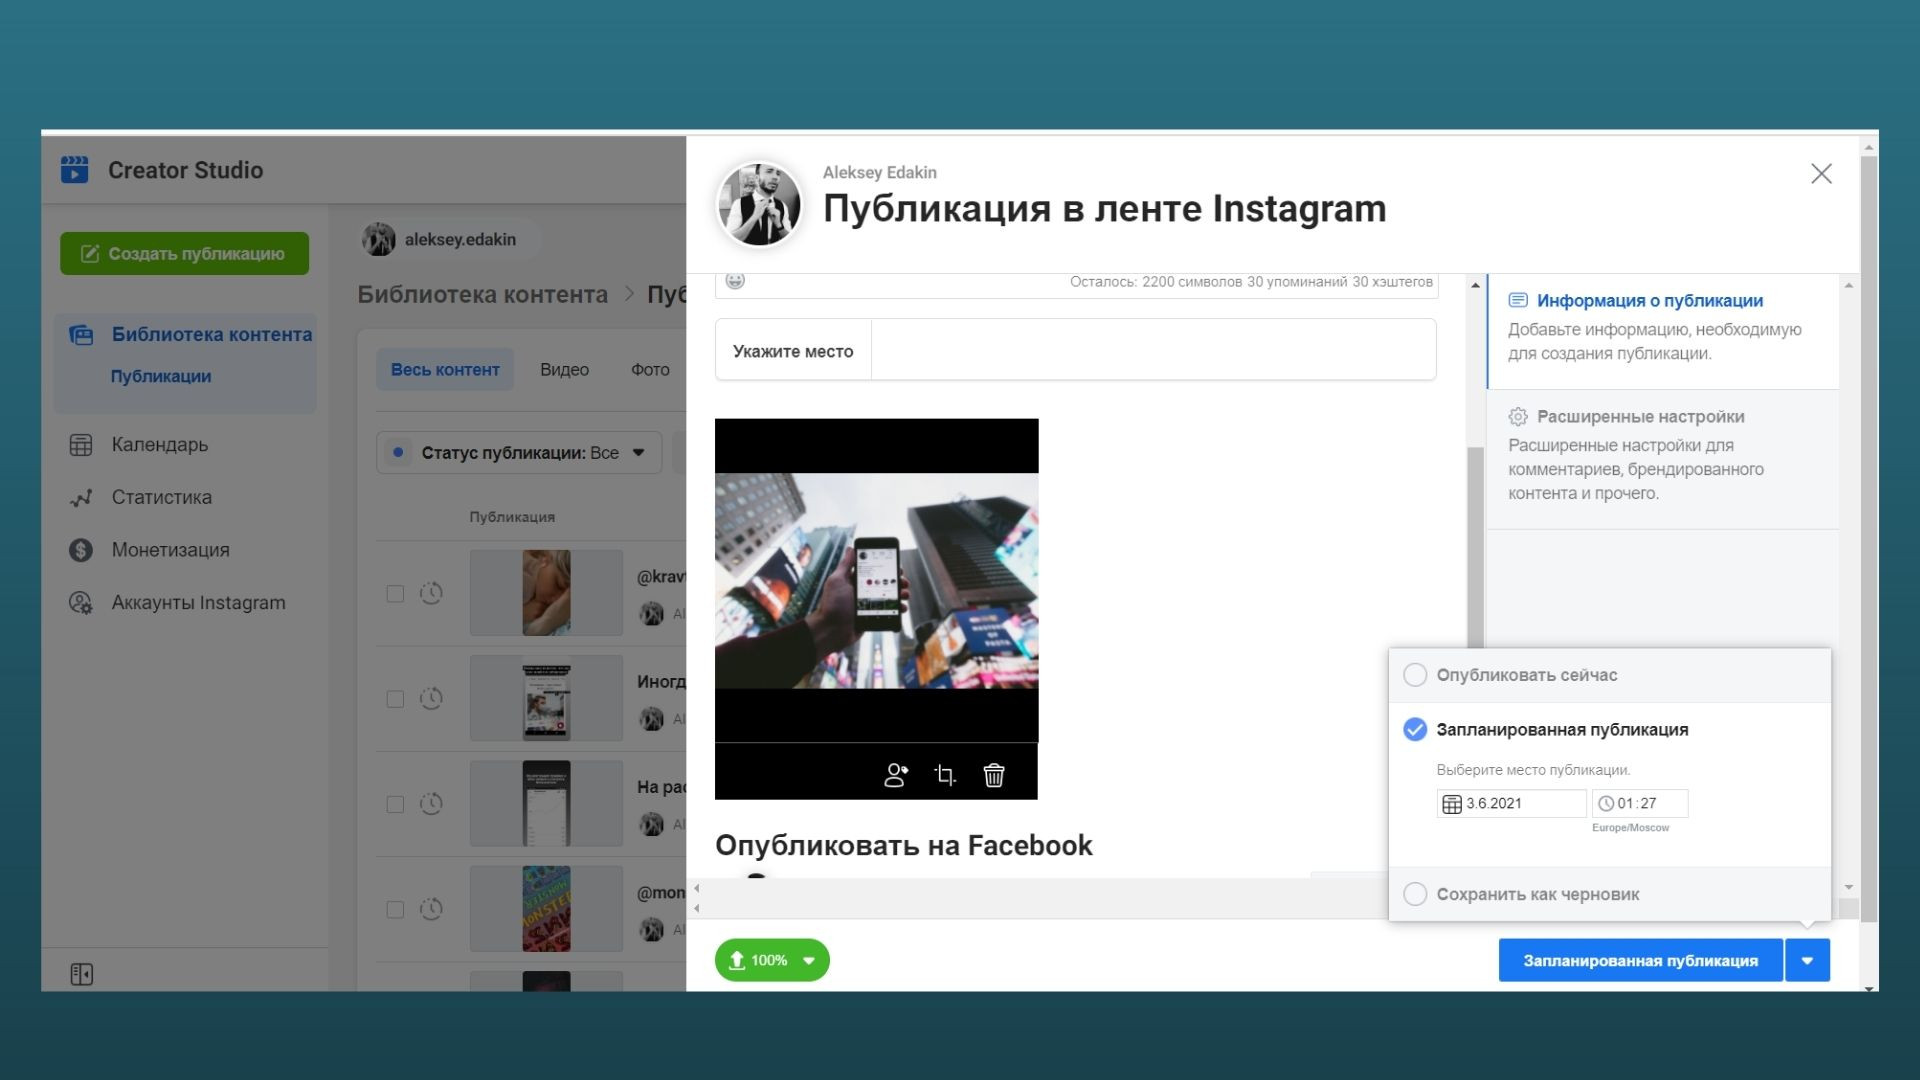This screenshot has height=1080, width=1920.
Task: Tag people icon under the photo
Action: [x=896, y=775]
